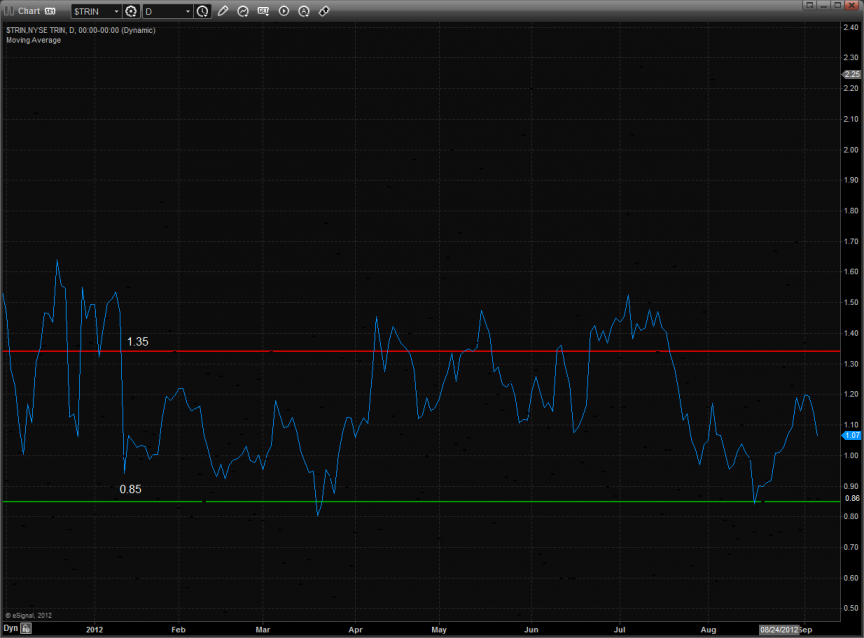Click the symbol settings gear icon
The width and height of the screenshot is (864, 638).
tap(130, 11)
